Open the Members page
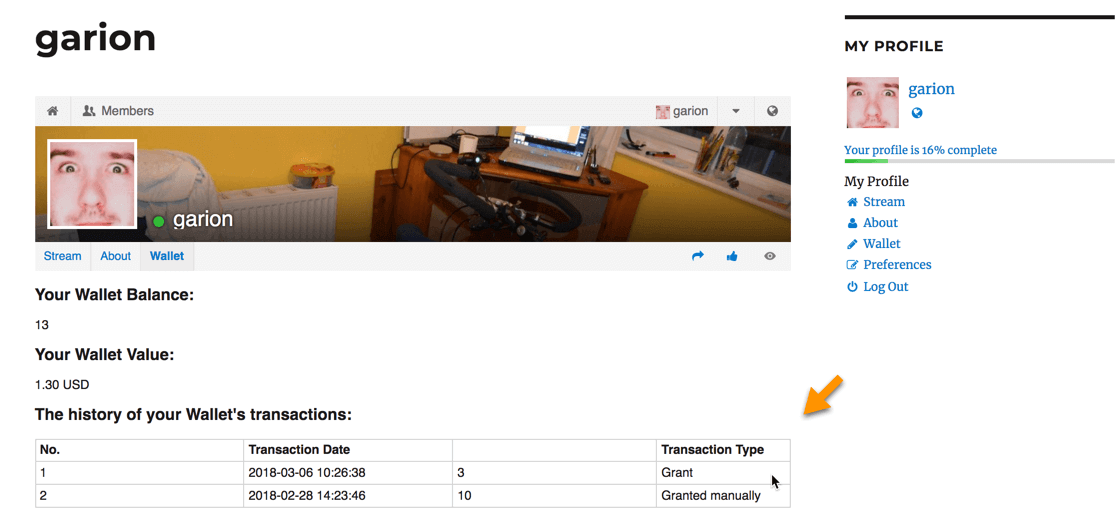This screenshot has height=526, width=1119. point(118,111)
